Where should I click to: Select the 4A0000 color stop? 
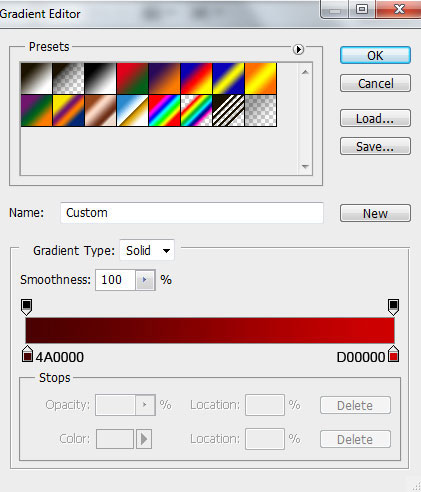click(27, 354)
